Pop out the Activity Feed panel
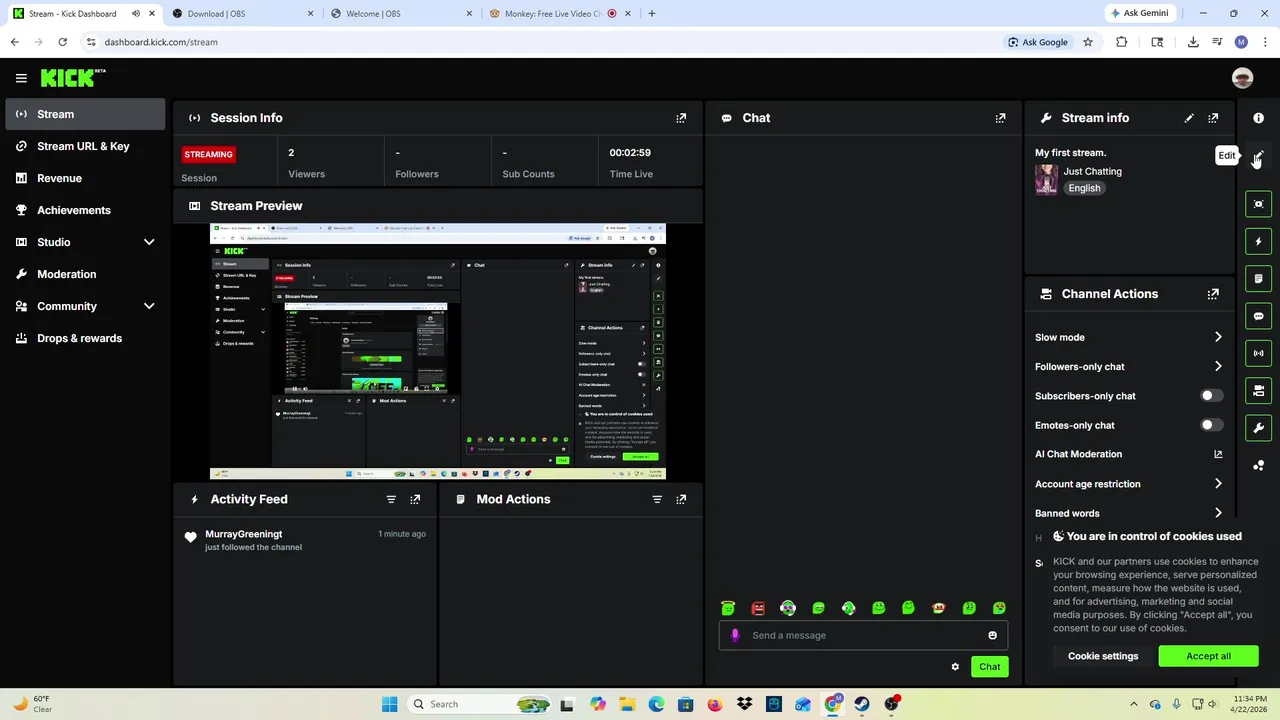 (415, 499)
